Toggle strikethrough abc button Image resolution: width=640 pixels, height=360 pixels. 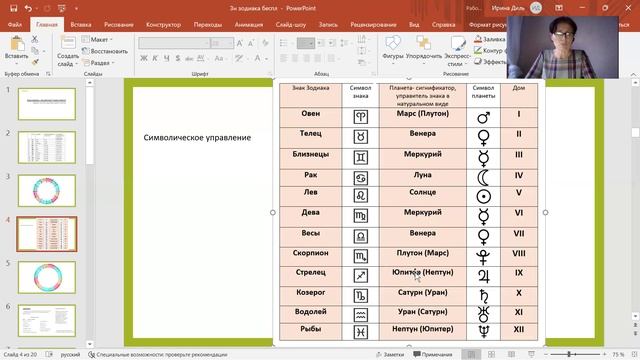(x=189, y=58)
